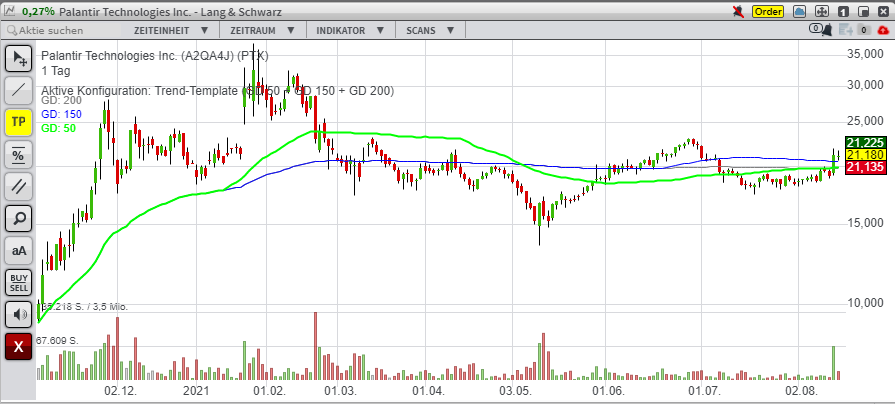Click the 2021 date axis label
The image size is (895, 404).
[196, 391]
